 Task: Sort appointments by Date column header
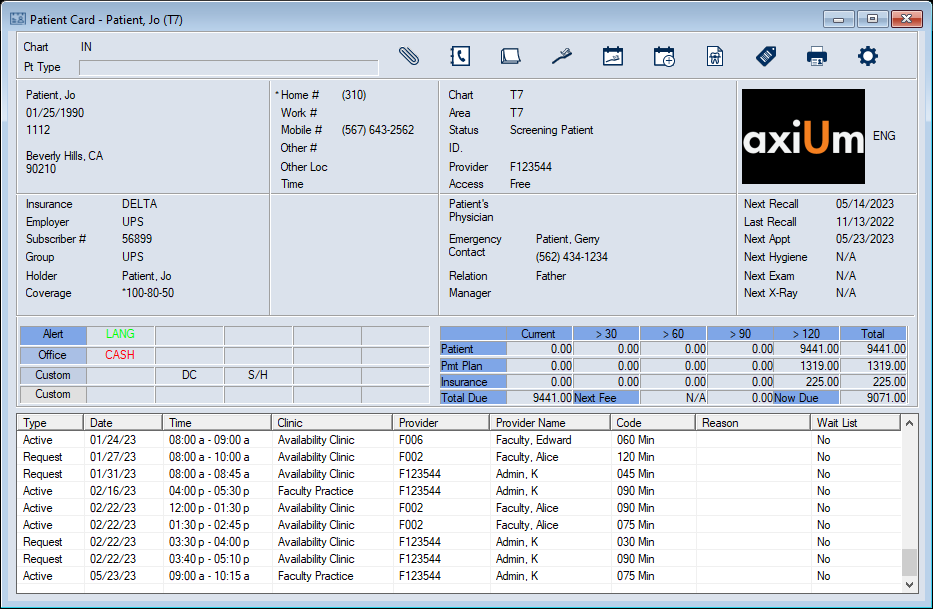click(124, 423)
